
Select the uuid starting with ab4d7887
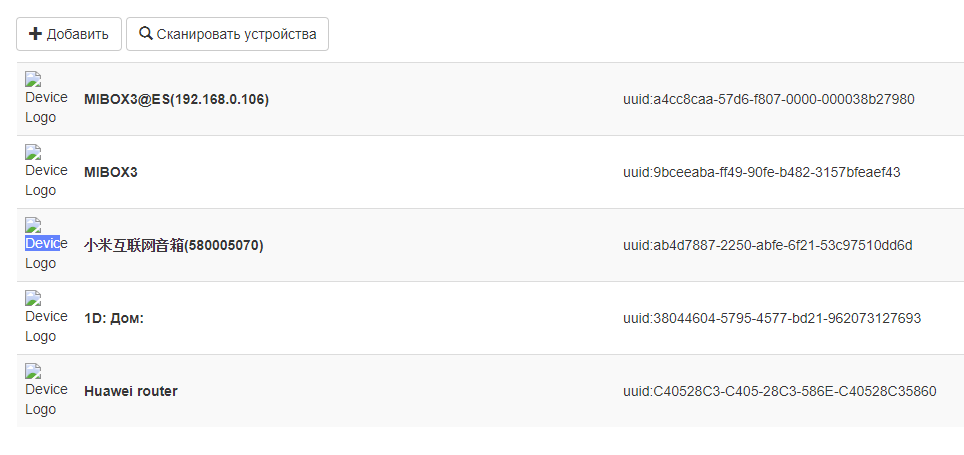[x=767, y=245]
